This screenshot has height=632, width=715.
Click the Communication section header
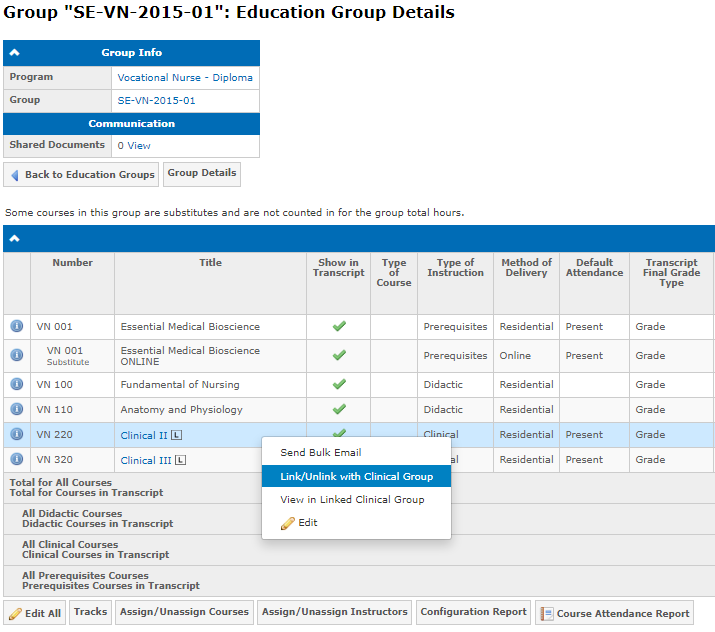pos(131,124)
